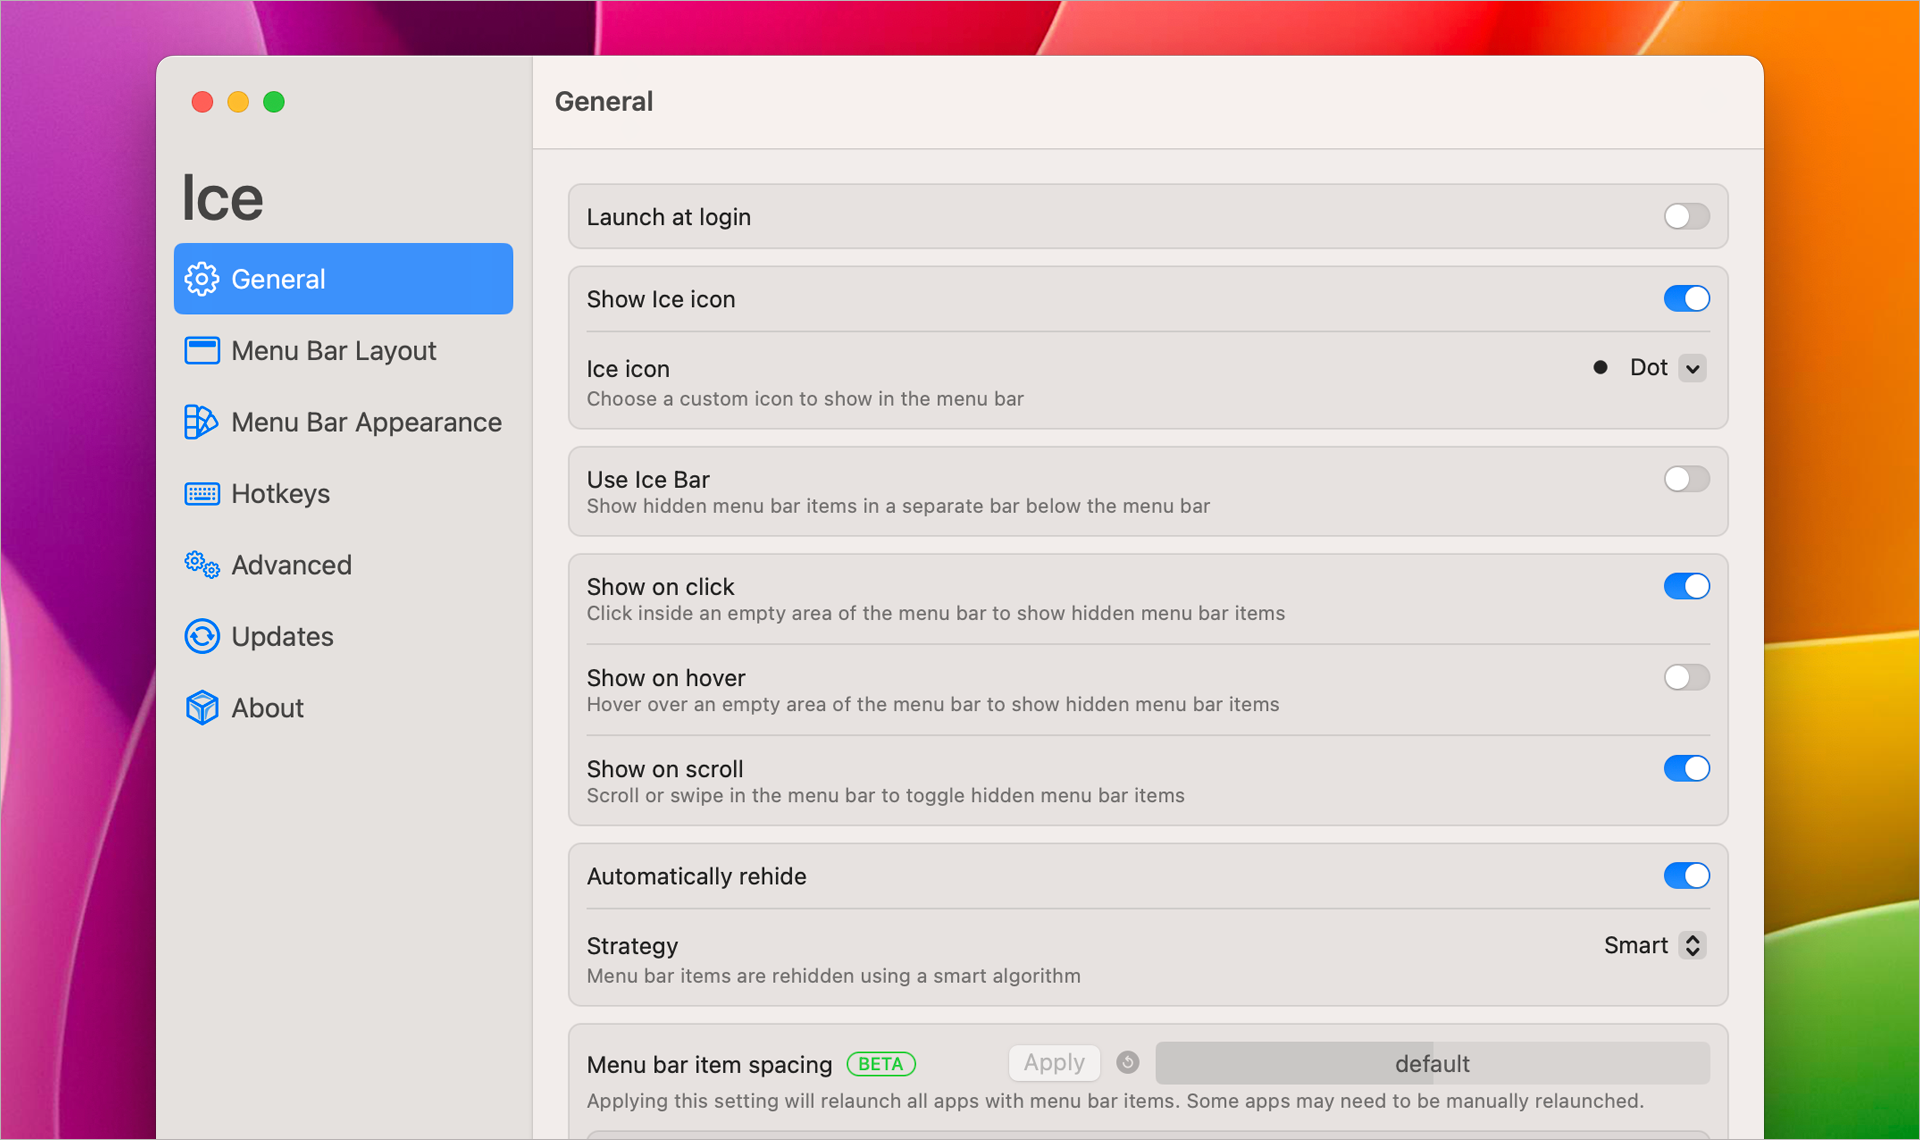The height and width of the screenshot is (1140, 1920).
Task: Turn off the Show Ice icon switch
Action: [1686, 299]
